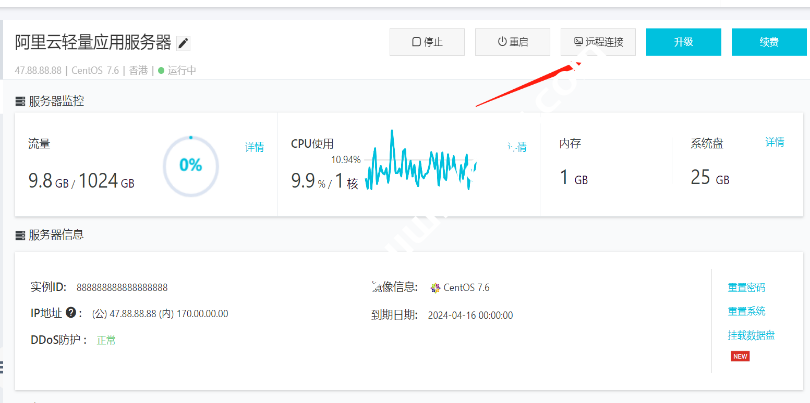Click the 升级 upgrade button

tap(683, 42)
